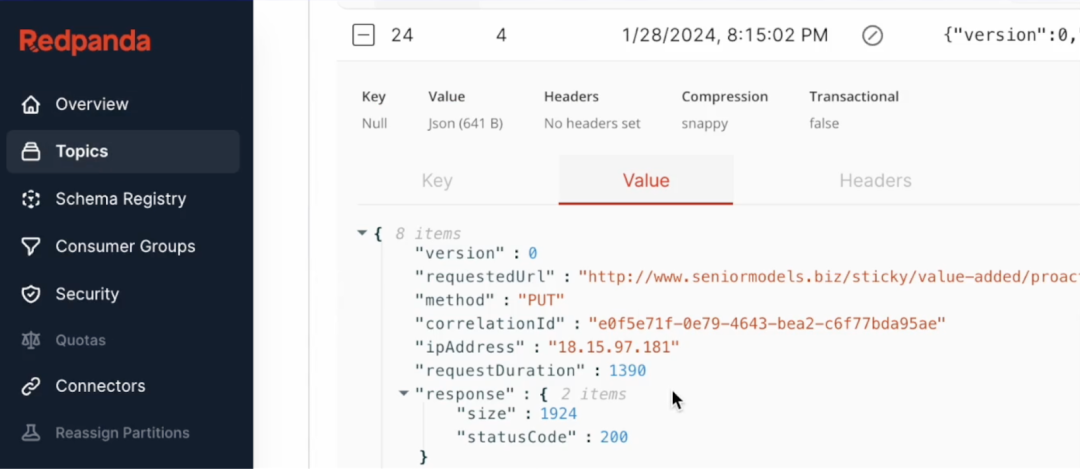Screen dimensions: 1080x469
Task: Click the Topics icon in sidebar
Action: pyautogui.click(x=31, y=152)
